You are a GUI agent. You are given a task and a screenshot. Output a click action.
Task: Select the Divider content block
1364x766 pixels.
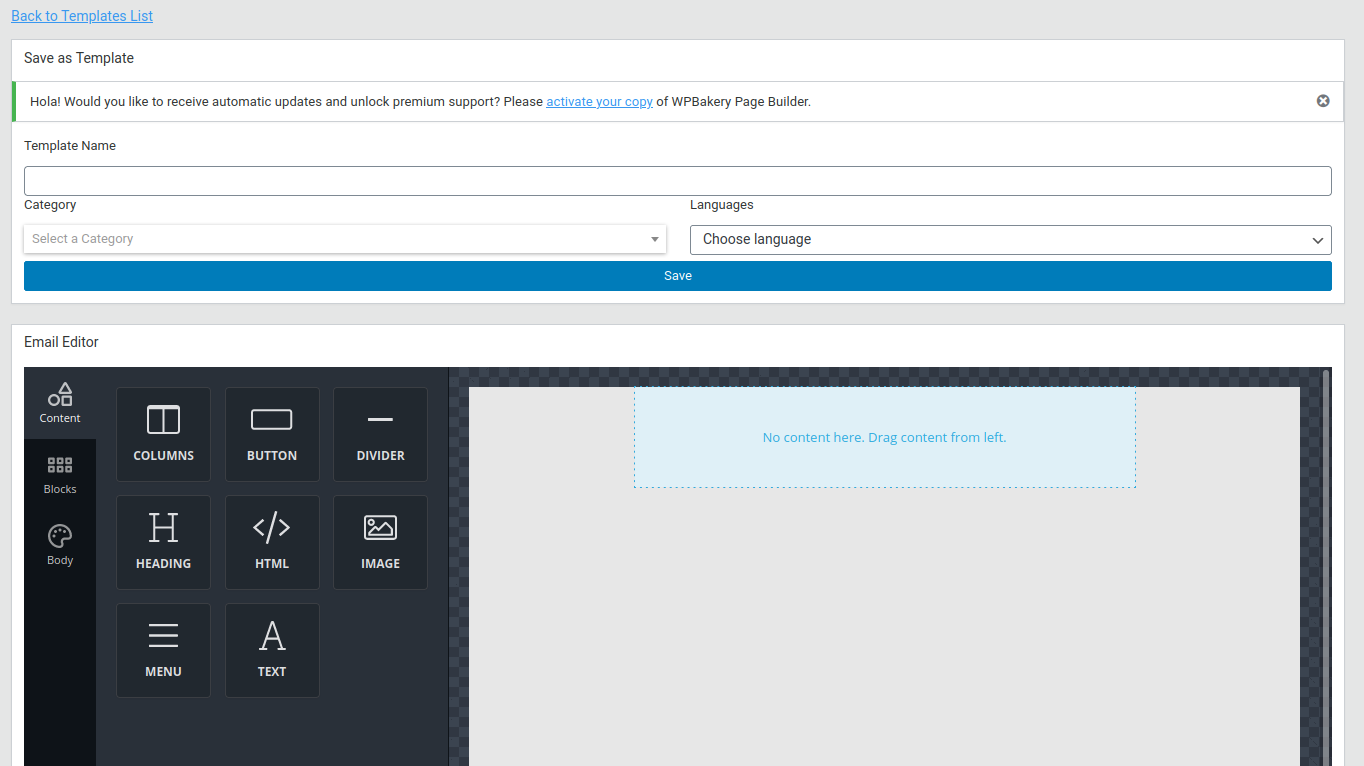click(380, 434)
